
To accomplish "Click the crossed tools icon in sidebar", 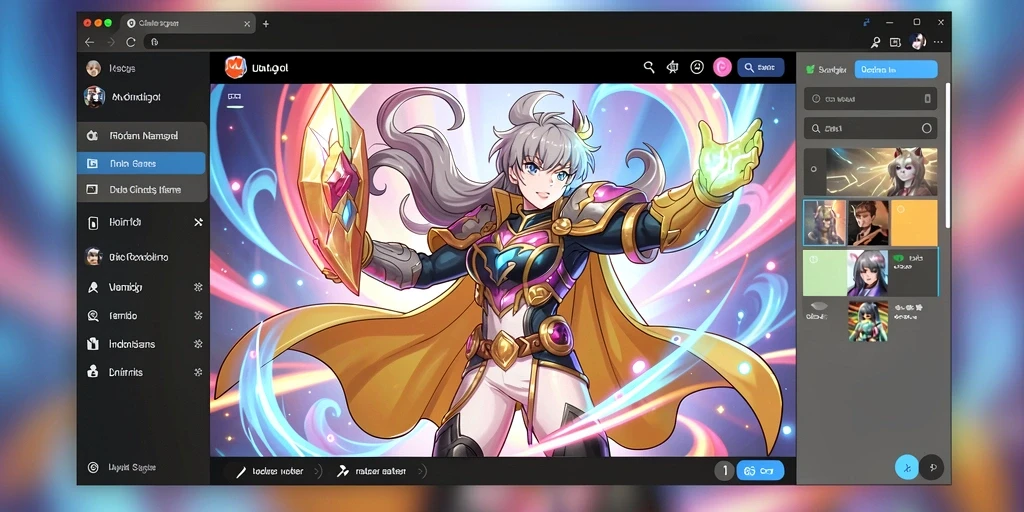I will point(199,223).
